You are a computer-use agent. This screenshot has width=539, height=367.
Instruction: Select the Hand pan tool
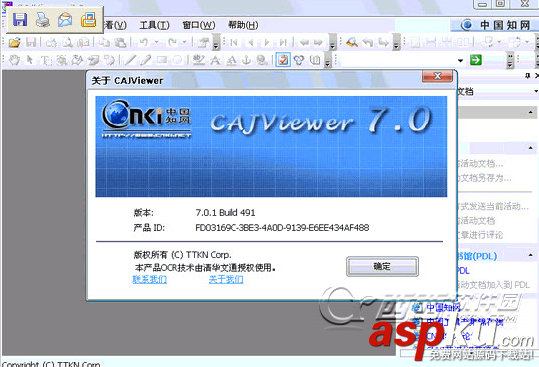pos(14,60)
